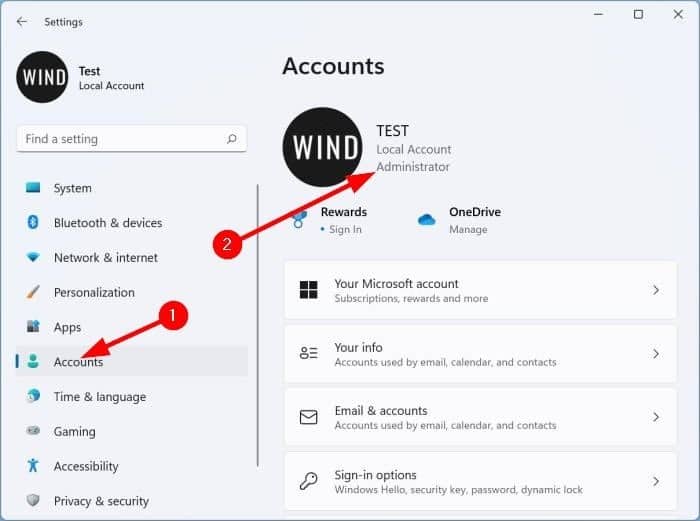Open the Rewards heading link

coord(344,212)
